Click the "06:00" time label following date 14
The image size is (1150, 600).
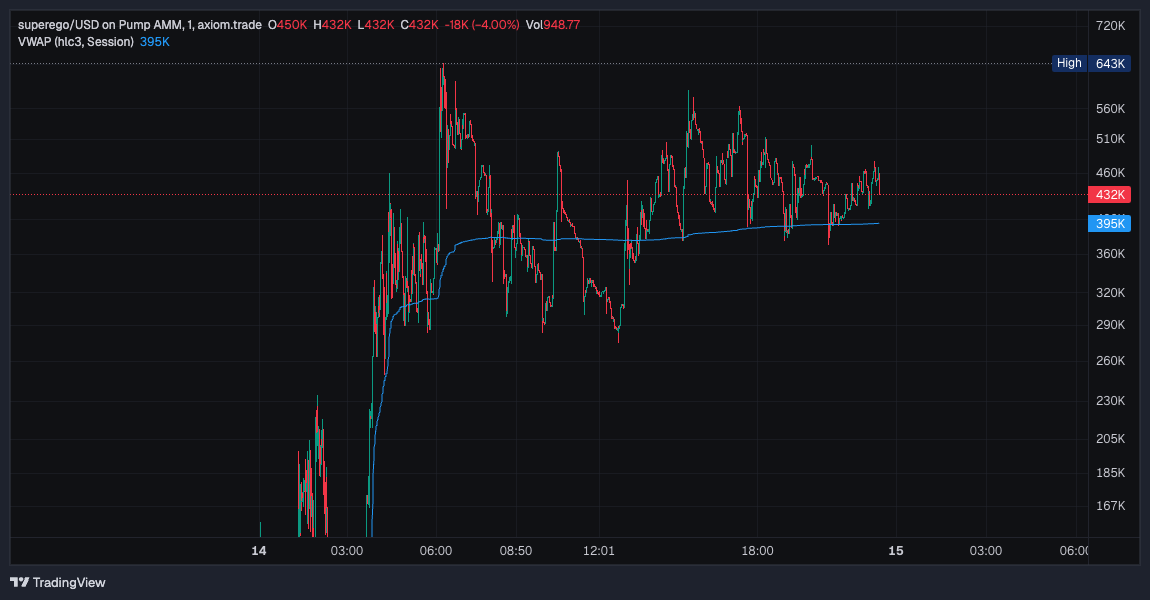tap(436, 551)
